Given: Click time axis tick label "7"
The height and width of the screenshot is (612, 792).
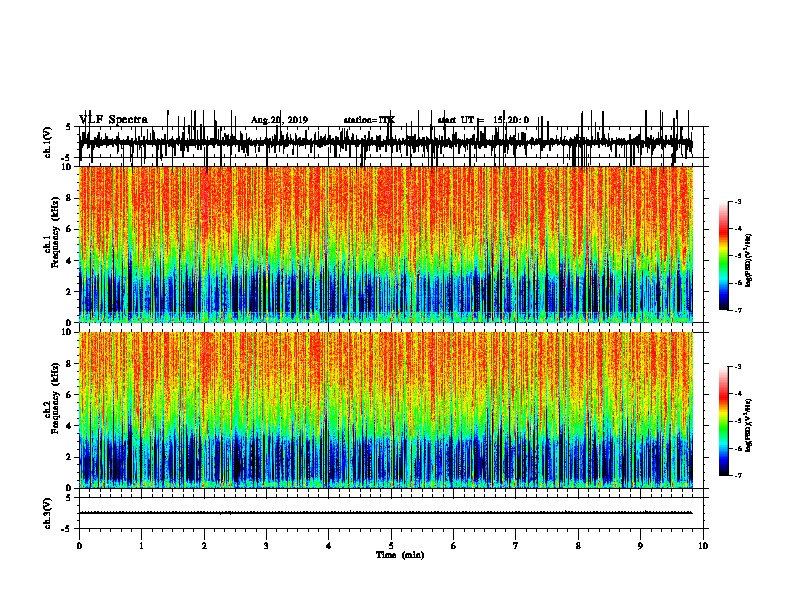Looking at the screenshot, I should pyautogui.click(x=516, y=546).
